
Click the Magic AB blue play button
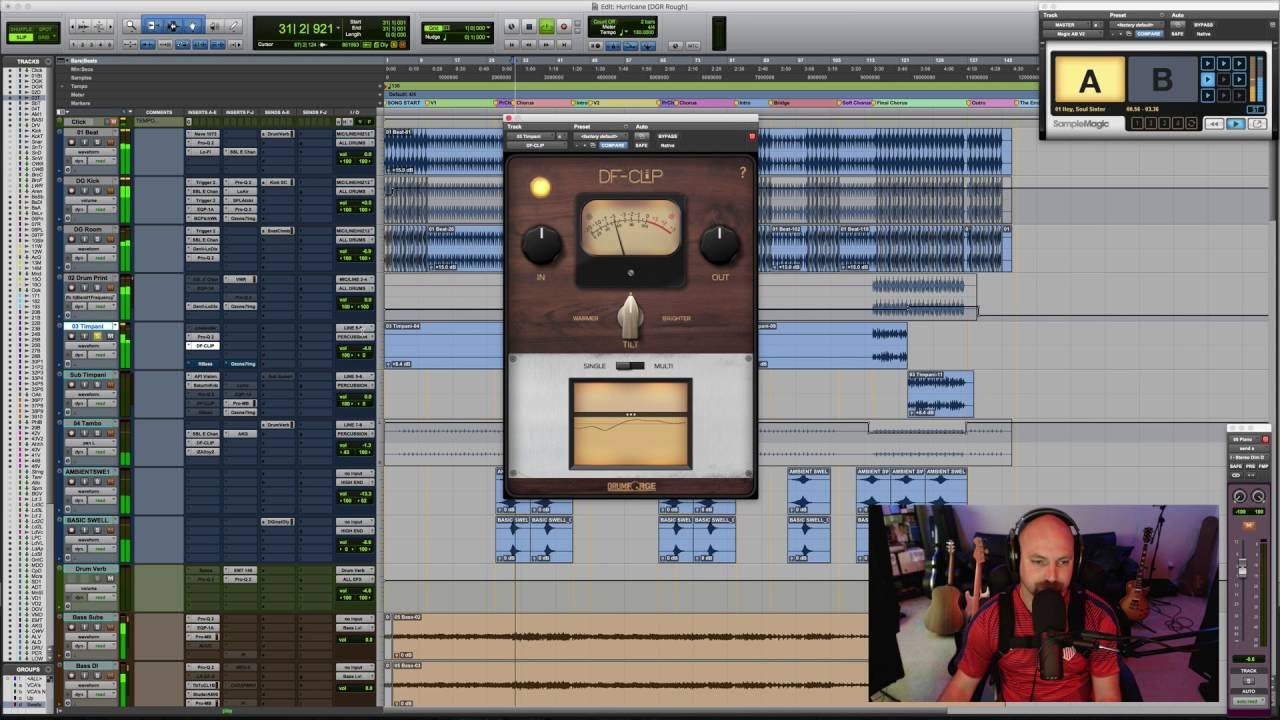pyautogui.click(x=1236, y=124)
